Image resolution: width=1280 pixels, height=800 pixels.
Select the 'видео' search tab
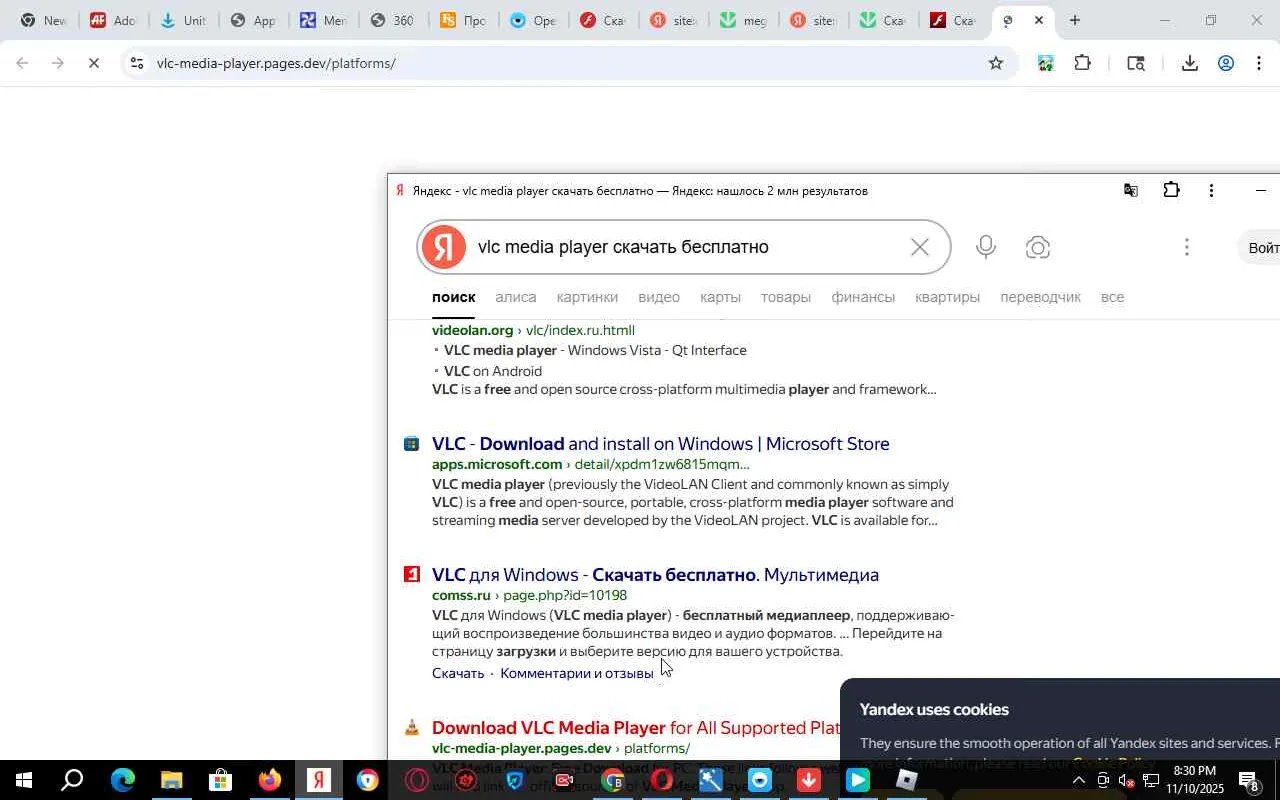click(x=659, y=297)
